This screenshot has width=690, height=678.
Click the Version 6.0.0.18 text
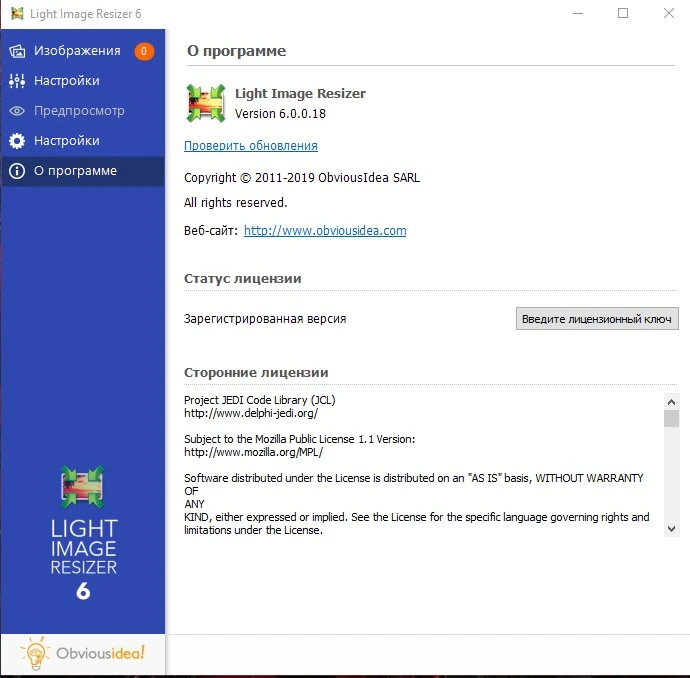point(280,114)
